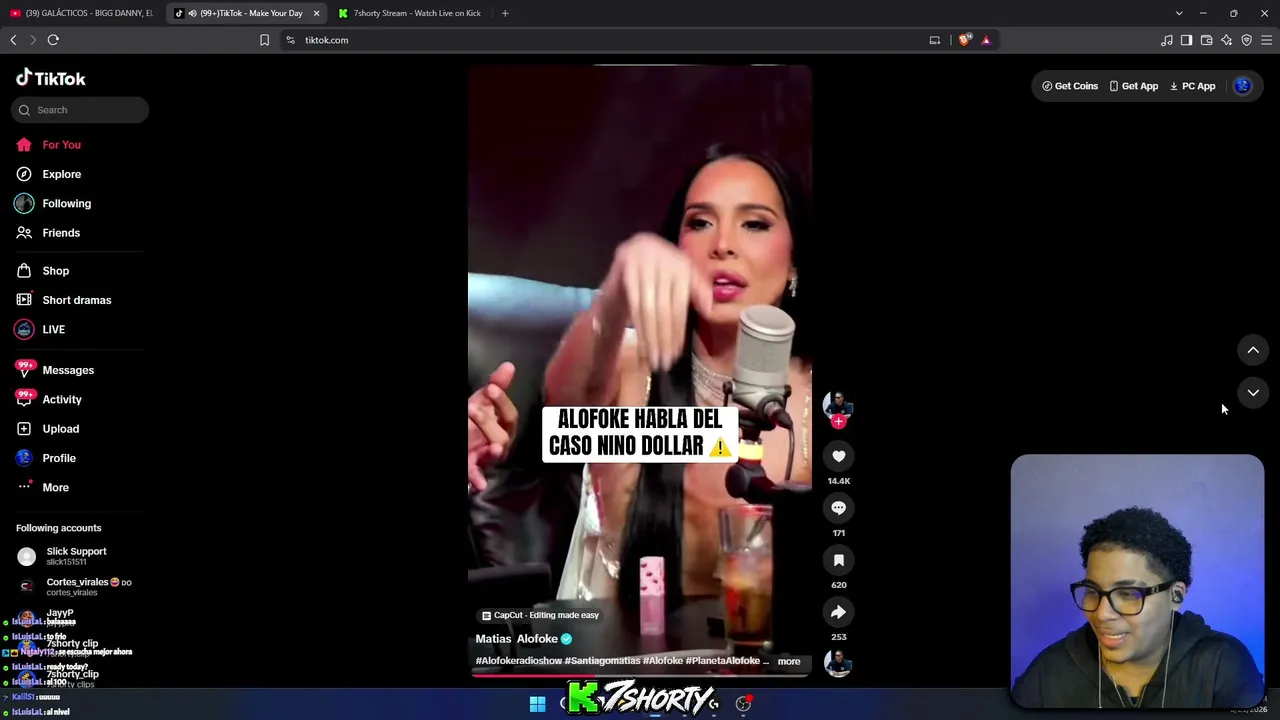Bookmark the video to favorites

[838, 560]
